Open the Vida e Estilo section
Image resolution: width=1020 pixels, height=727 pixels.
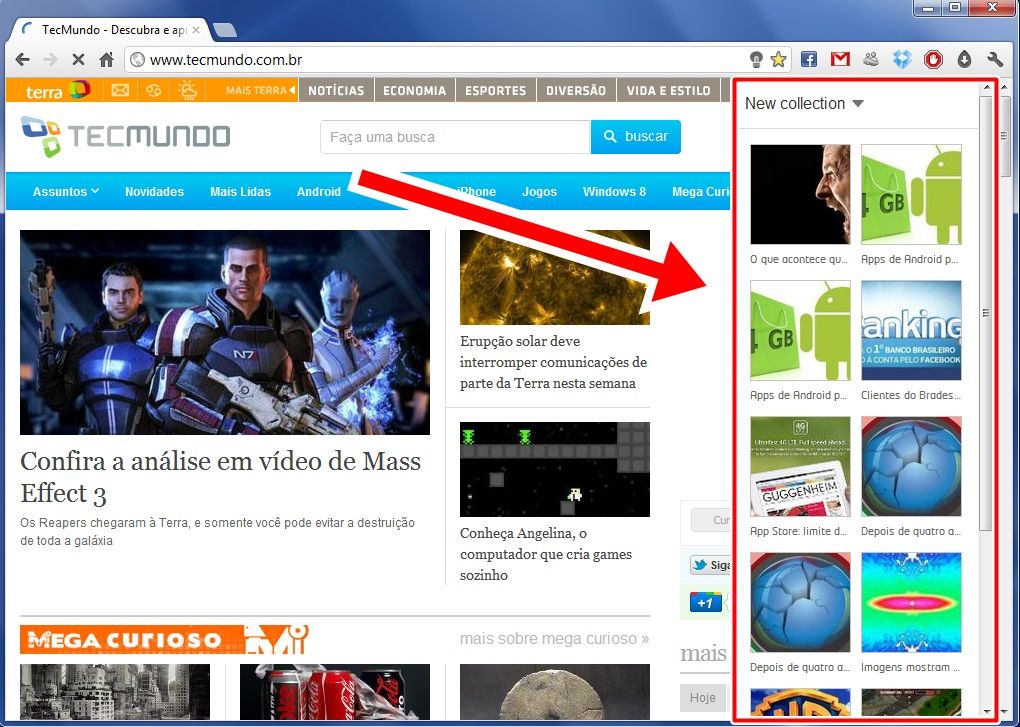pyautogui.click(x=668, y=90)
